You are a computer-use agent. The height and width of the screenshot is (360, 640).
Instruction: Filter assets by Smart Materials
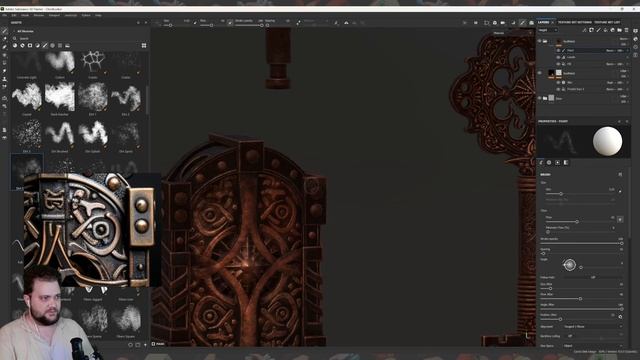(x=22, y=46)
